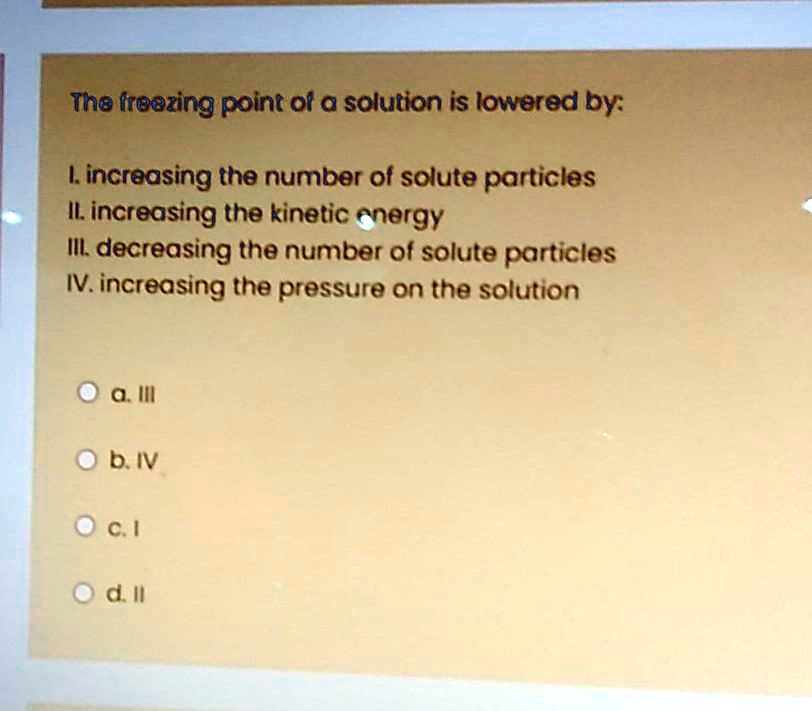Click the answer label 'd. II'

[x=128, y=594]
